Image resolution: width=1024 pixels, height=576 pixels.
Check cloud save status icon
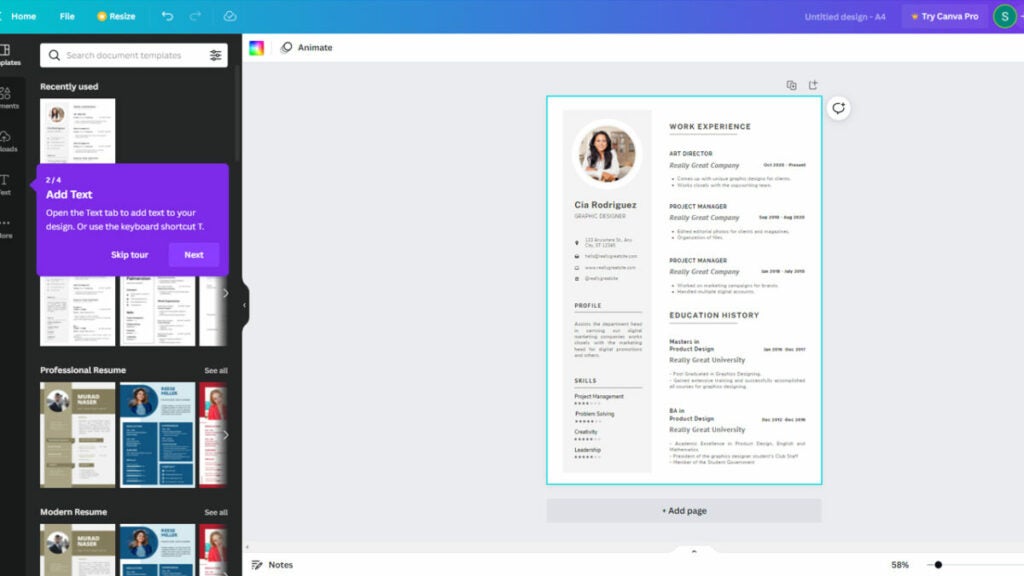pyautogui.click(x=230, y=16)
